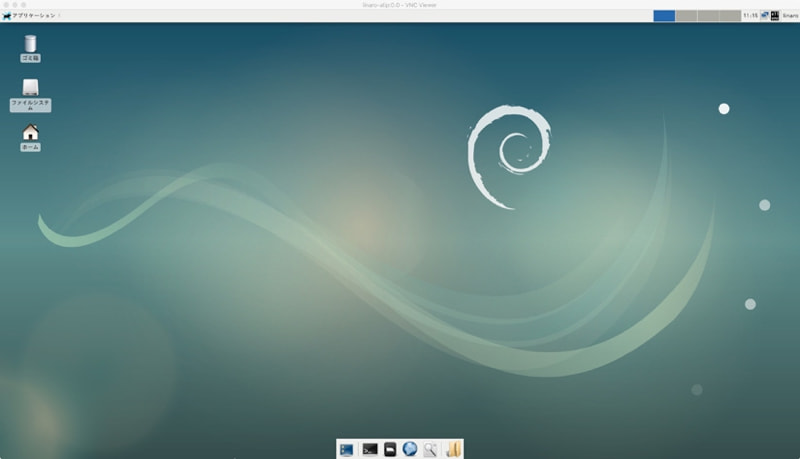This screenshot has width=800, height=459.
Task: Switch to the third workspace
Action: coord(708,16)
